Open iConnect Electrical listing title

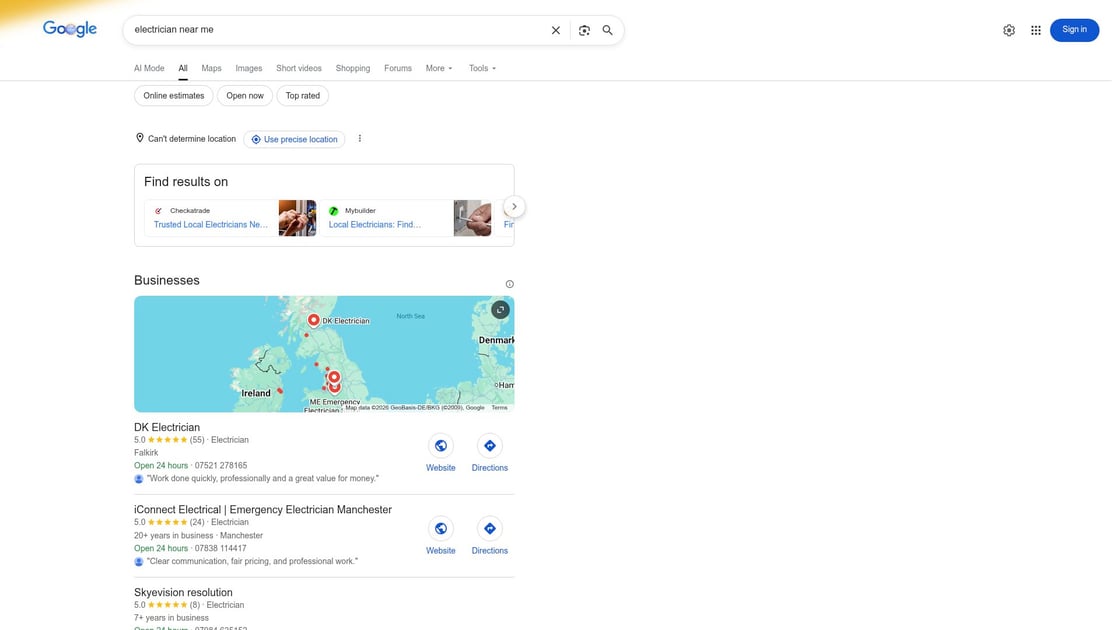click(263, 509)
